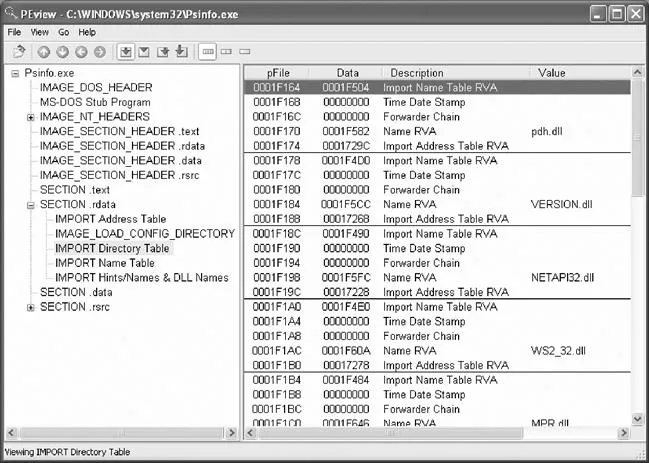649x463 pixels.
Task: Open the Go menu
Action: (63, 32)
